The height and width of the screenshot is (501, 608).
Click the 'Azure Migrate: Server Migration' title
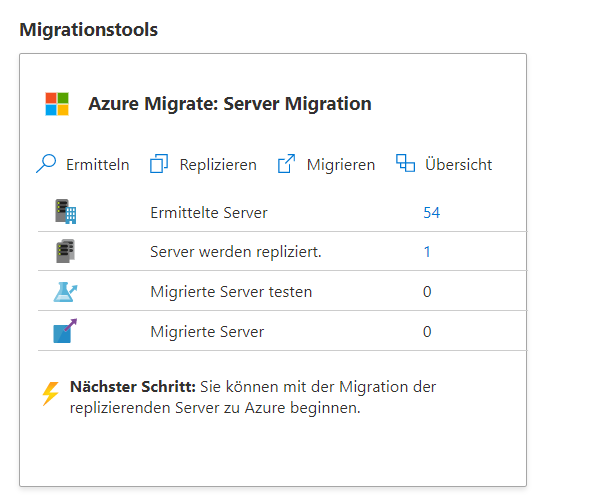tap(230, 104)
